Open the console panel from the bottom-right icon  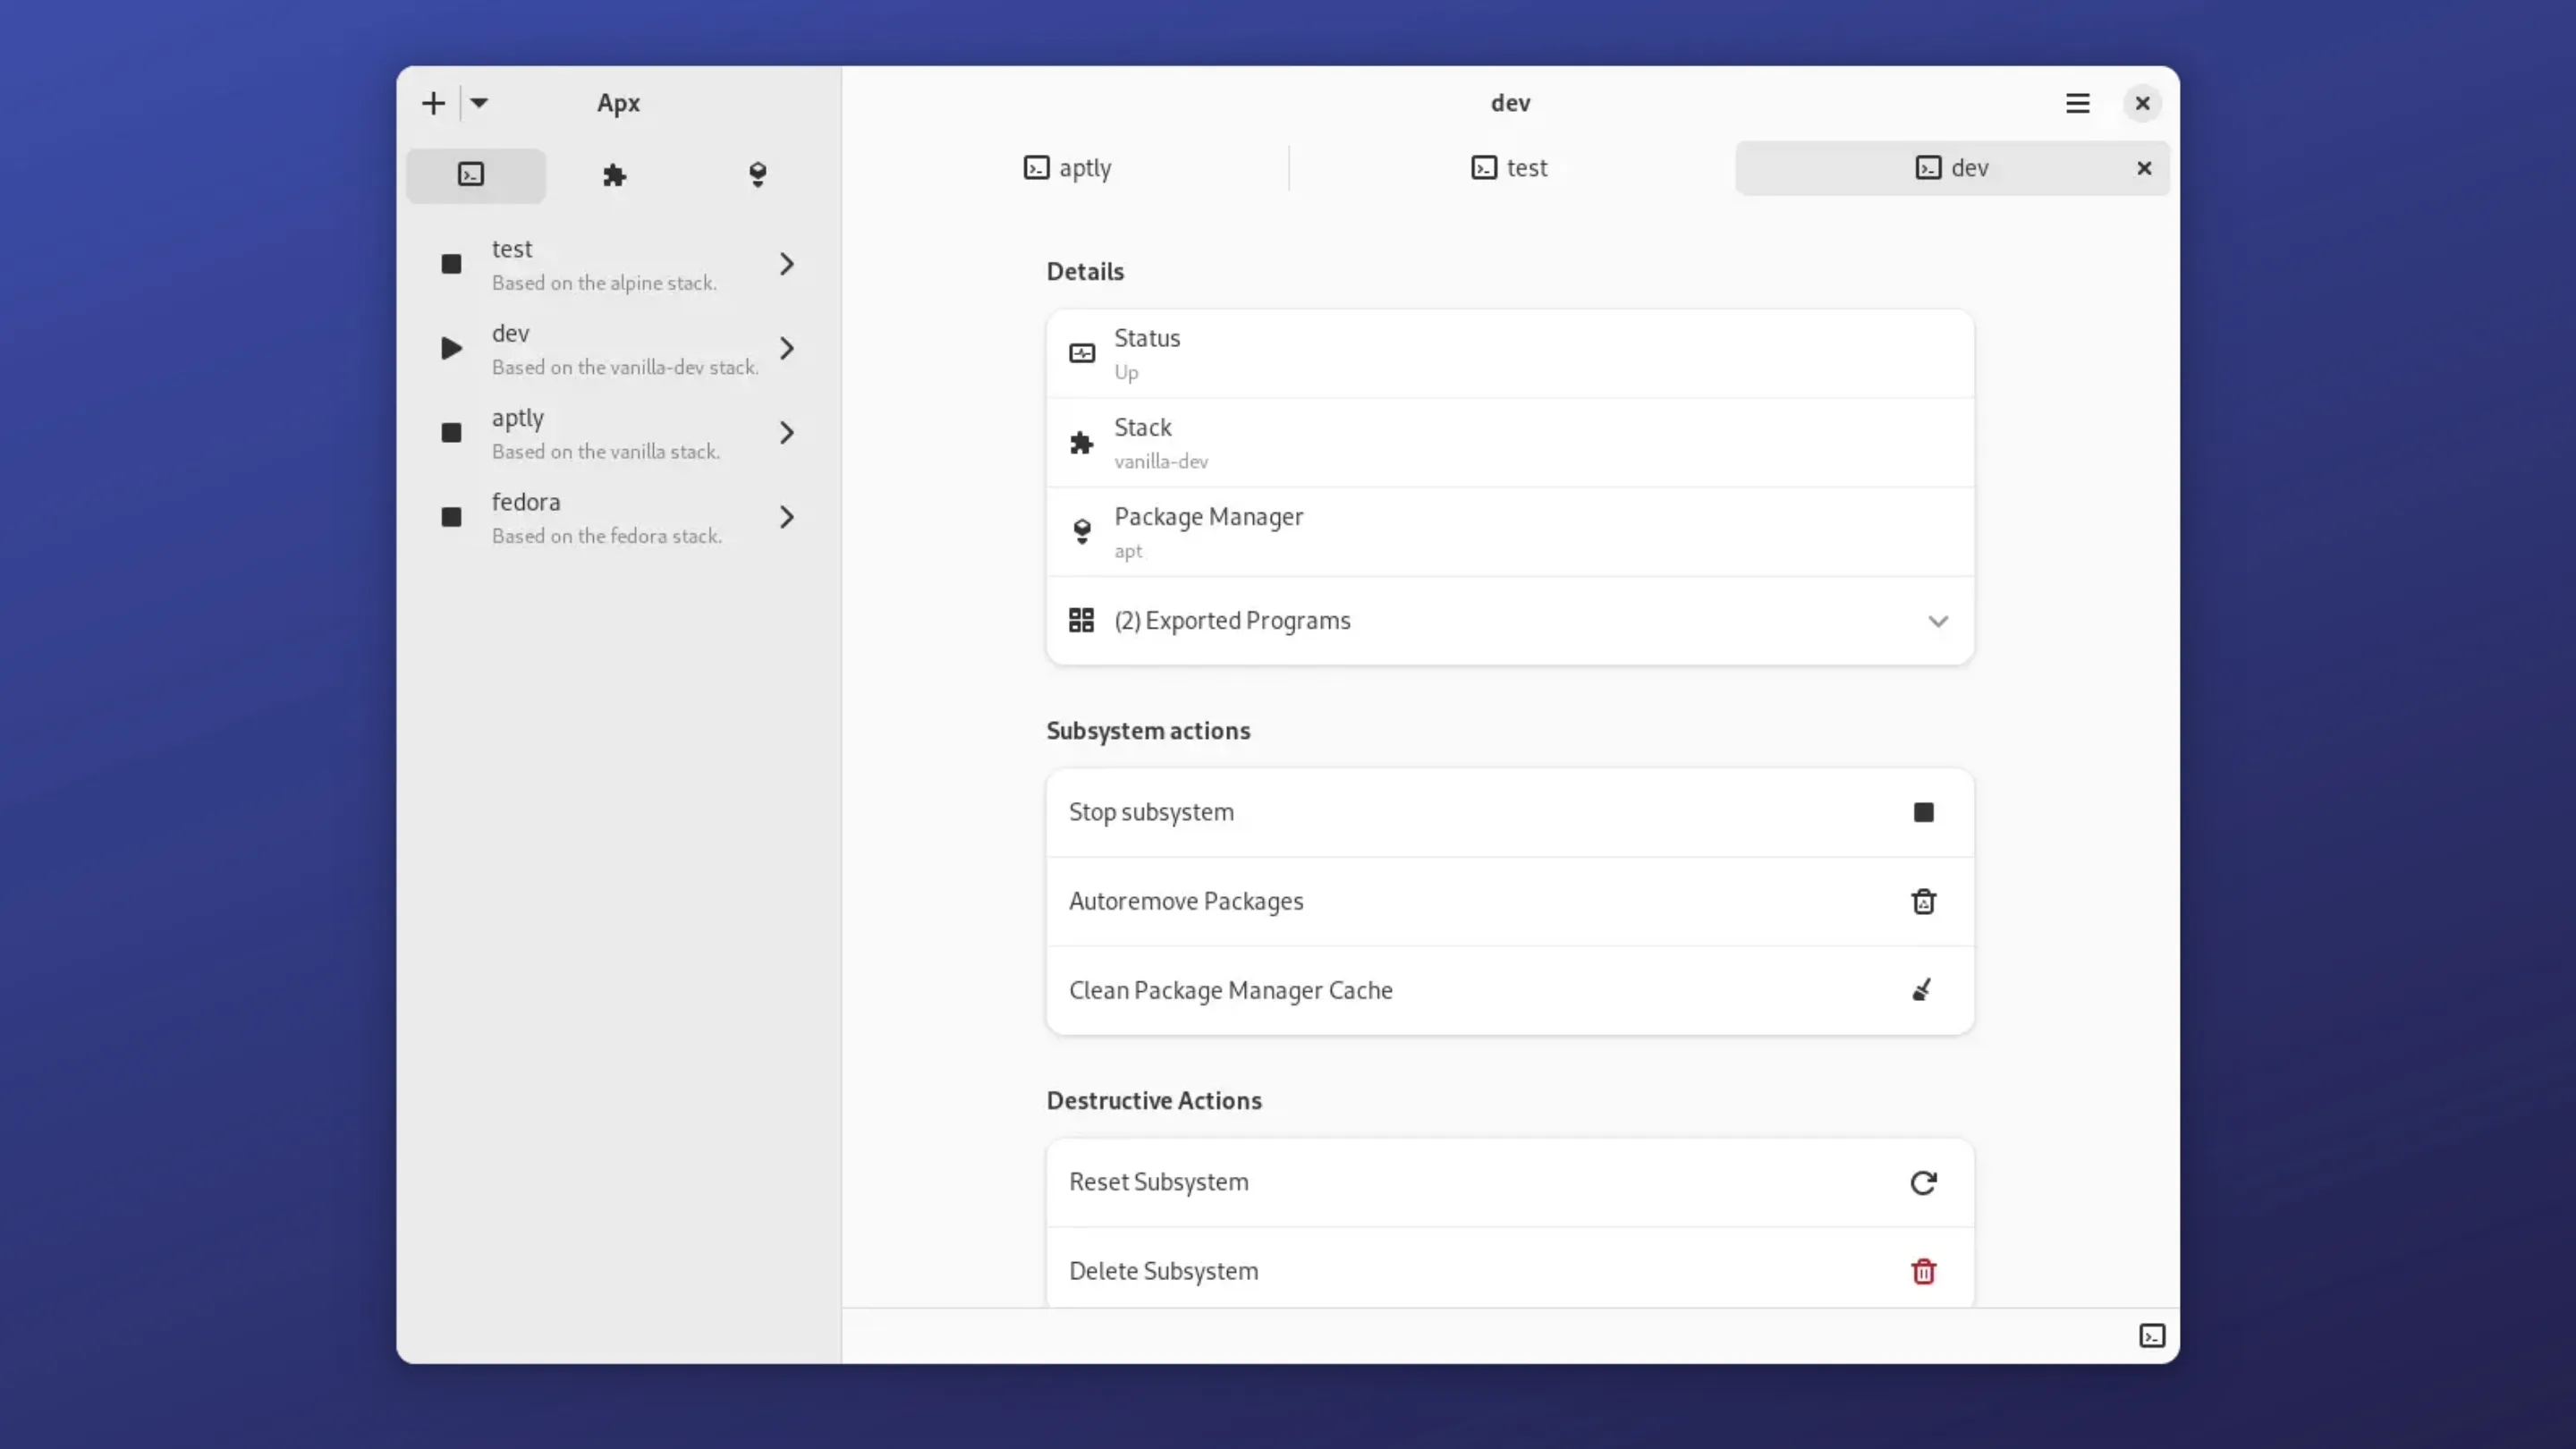tap(2153, 1335)
